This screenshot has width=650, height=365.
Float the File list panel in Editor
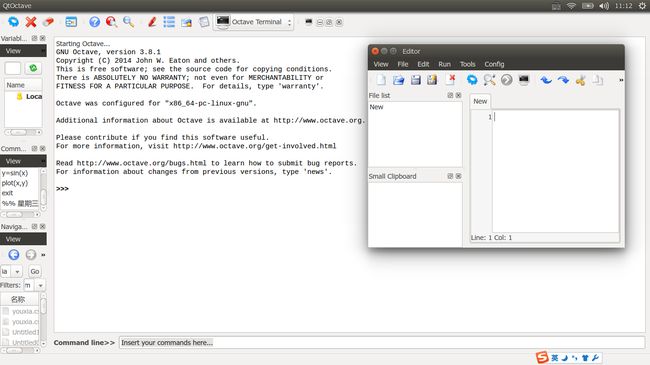tap(450, 95)
